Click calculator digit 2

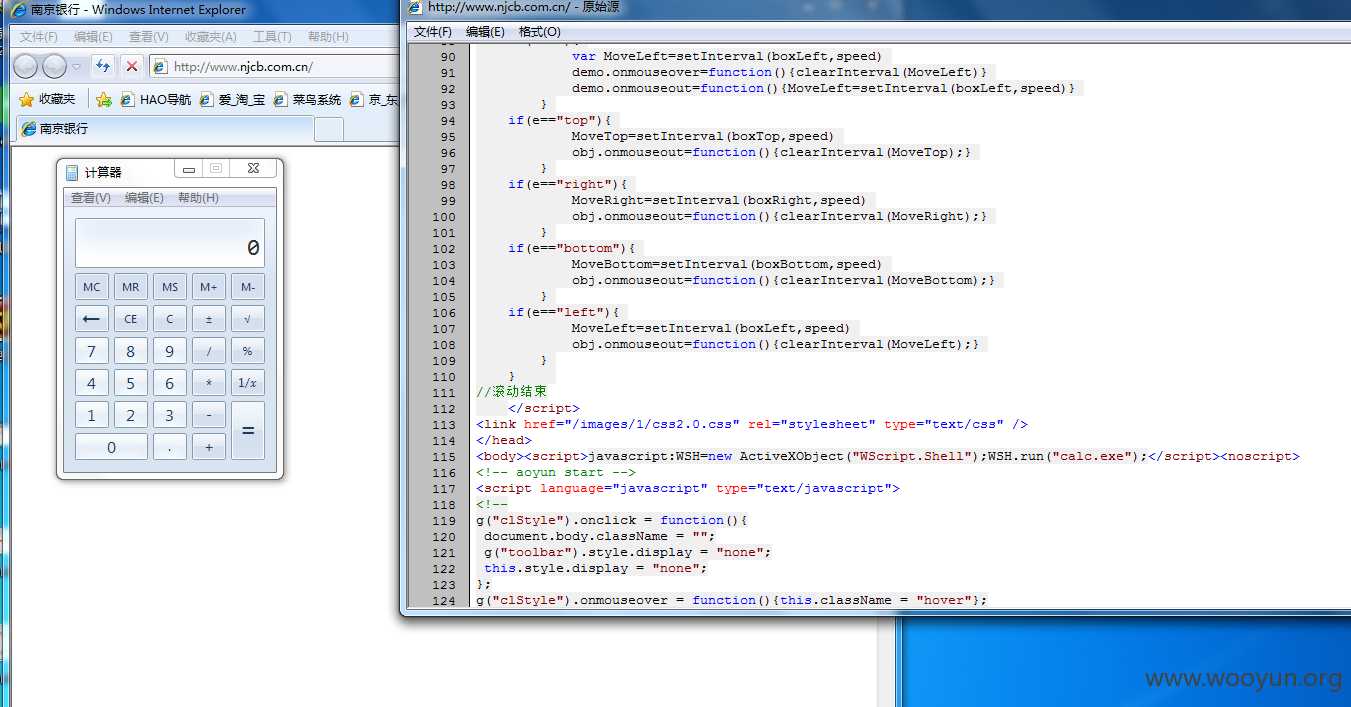pyautogui.click(x=131, y=415)
